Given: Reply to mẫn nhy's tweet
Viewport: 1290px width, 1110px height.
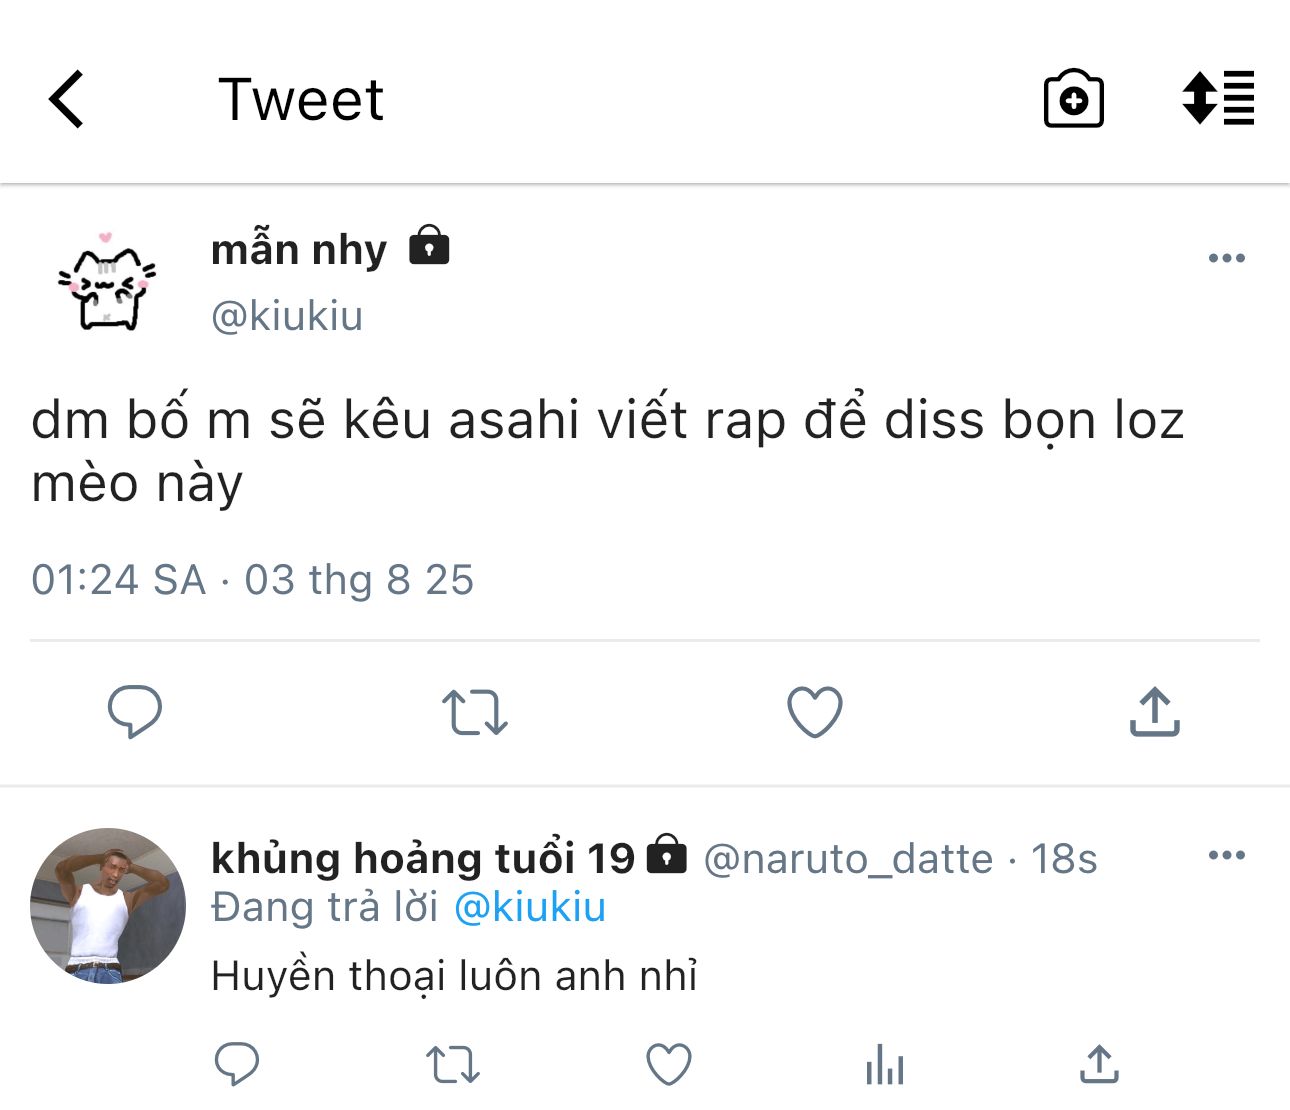Looking at the screenshot, I should 135,711.
